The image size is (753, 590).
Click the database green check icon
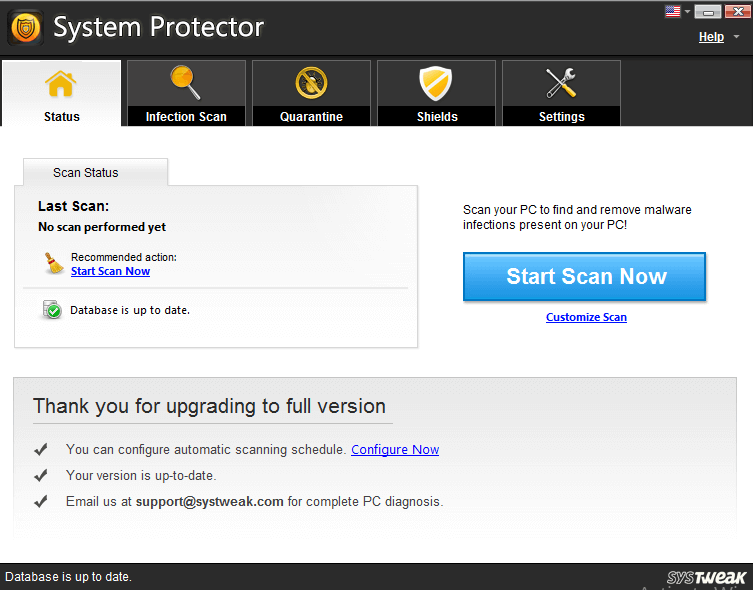pos(52,310)
